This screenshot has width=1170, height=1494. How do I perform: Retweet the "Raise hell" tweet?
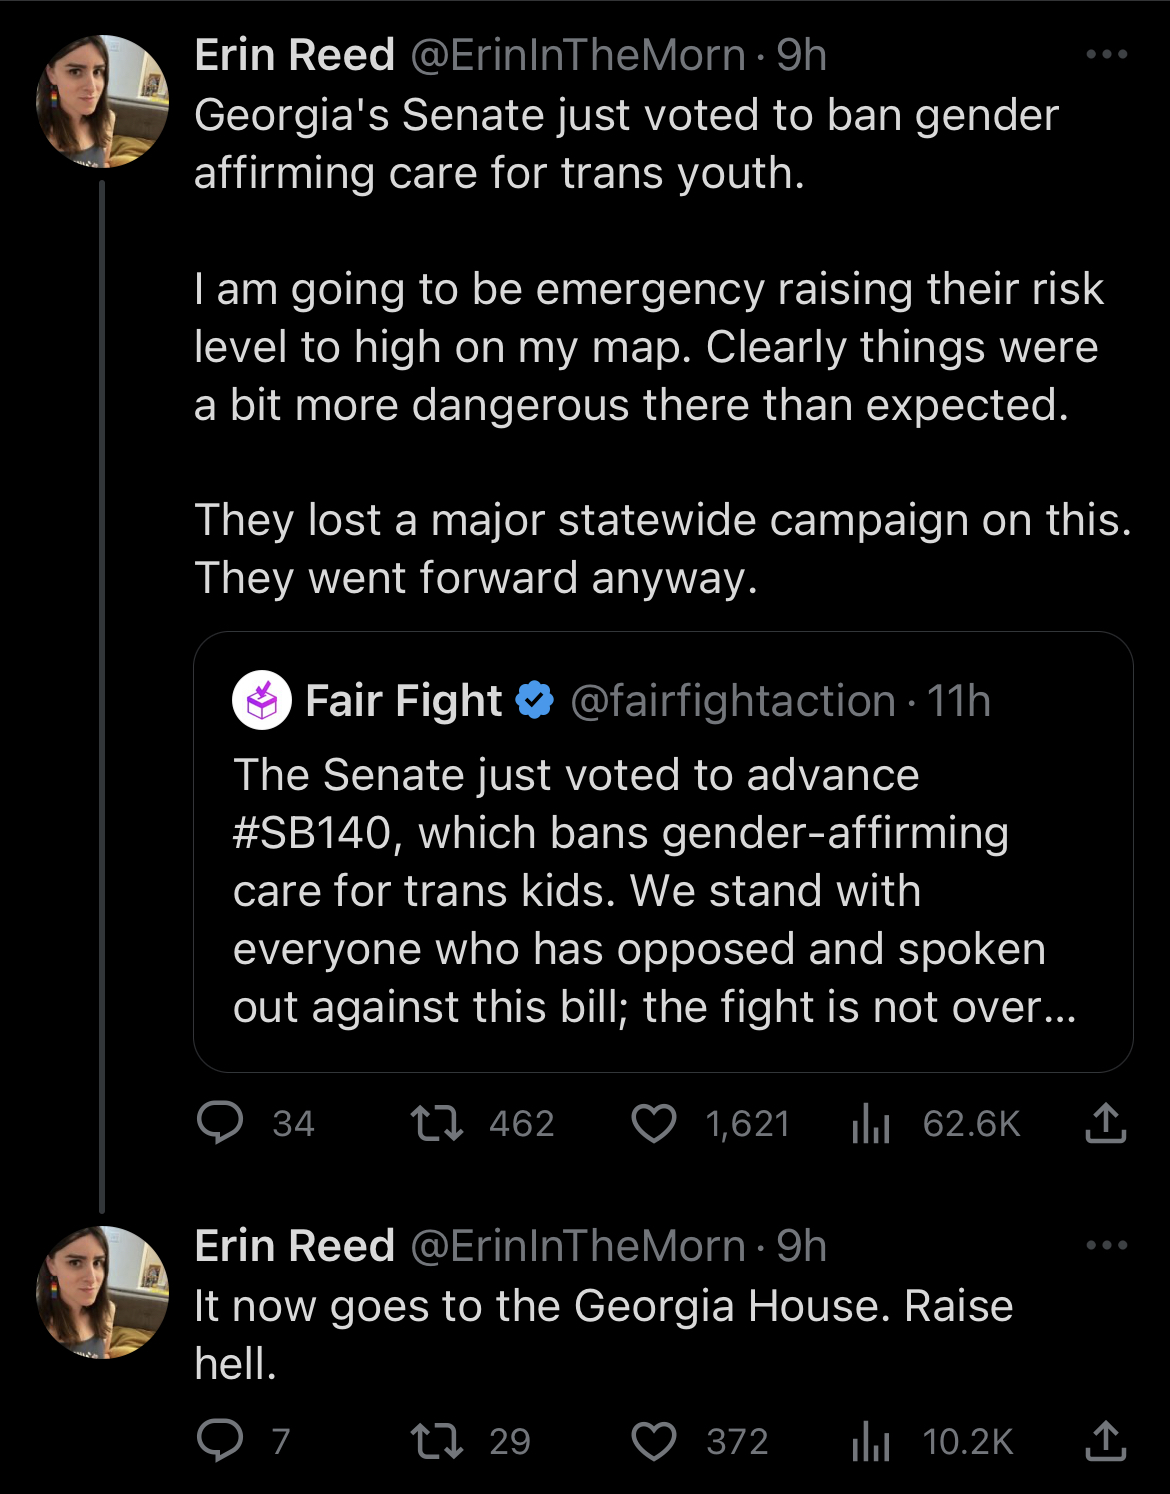[x=437, y=1440]
